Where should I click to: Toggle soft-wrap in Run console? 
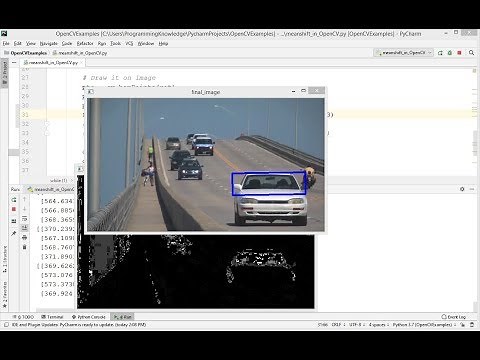24,219
